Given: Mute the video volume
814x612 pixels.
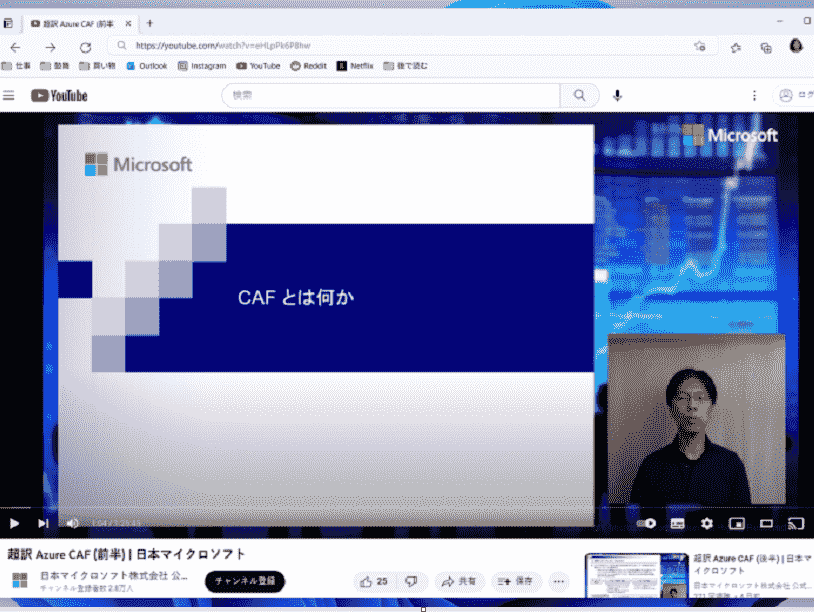Looking at the screenshot, I should coord(73,523).
